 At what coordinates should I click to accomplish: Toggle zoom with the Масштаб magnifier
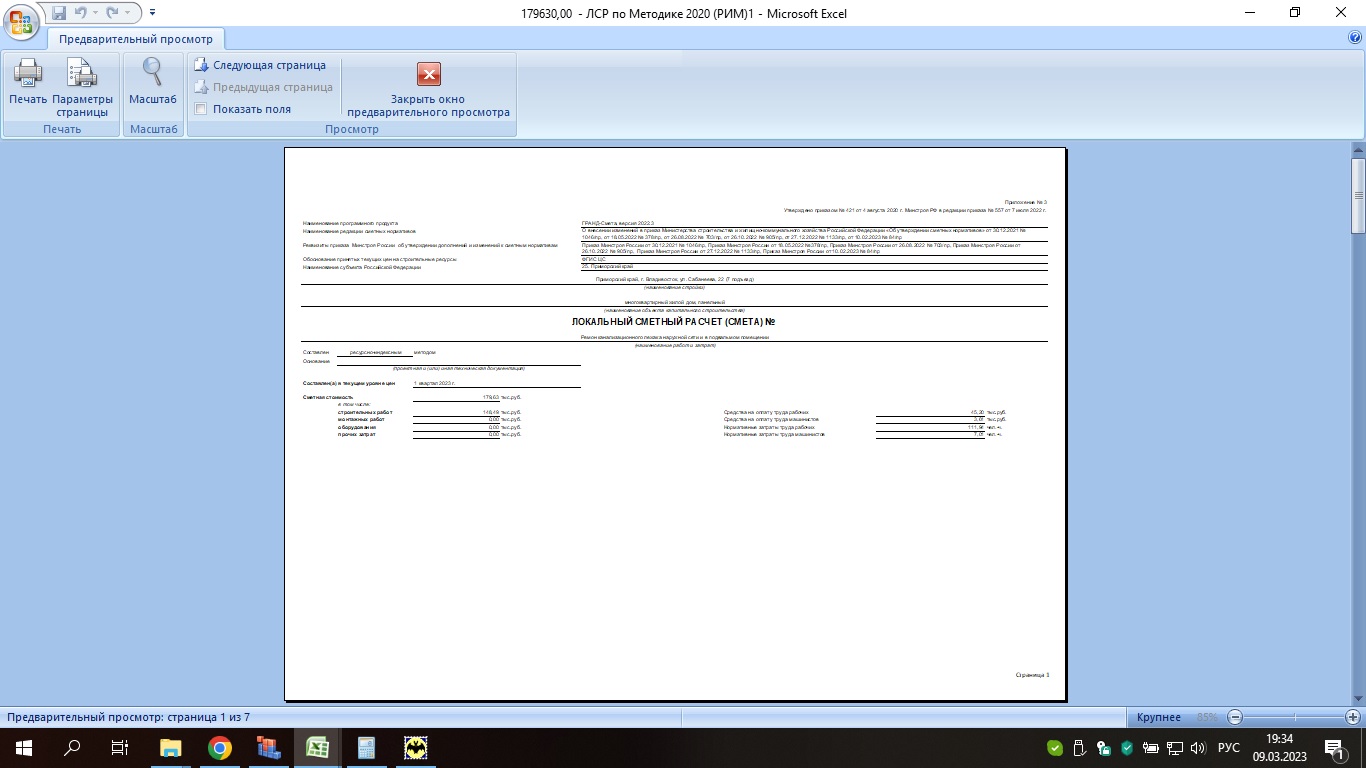coord(153,82)
